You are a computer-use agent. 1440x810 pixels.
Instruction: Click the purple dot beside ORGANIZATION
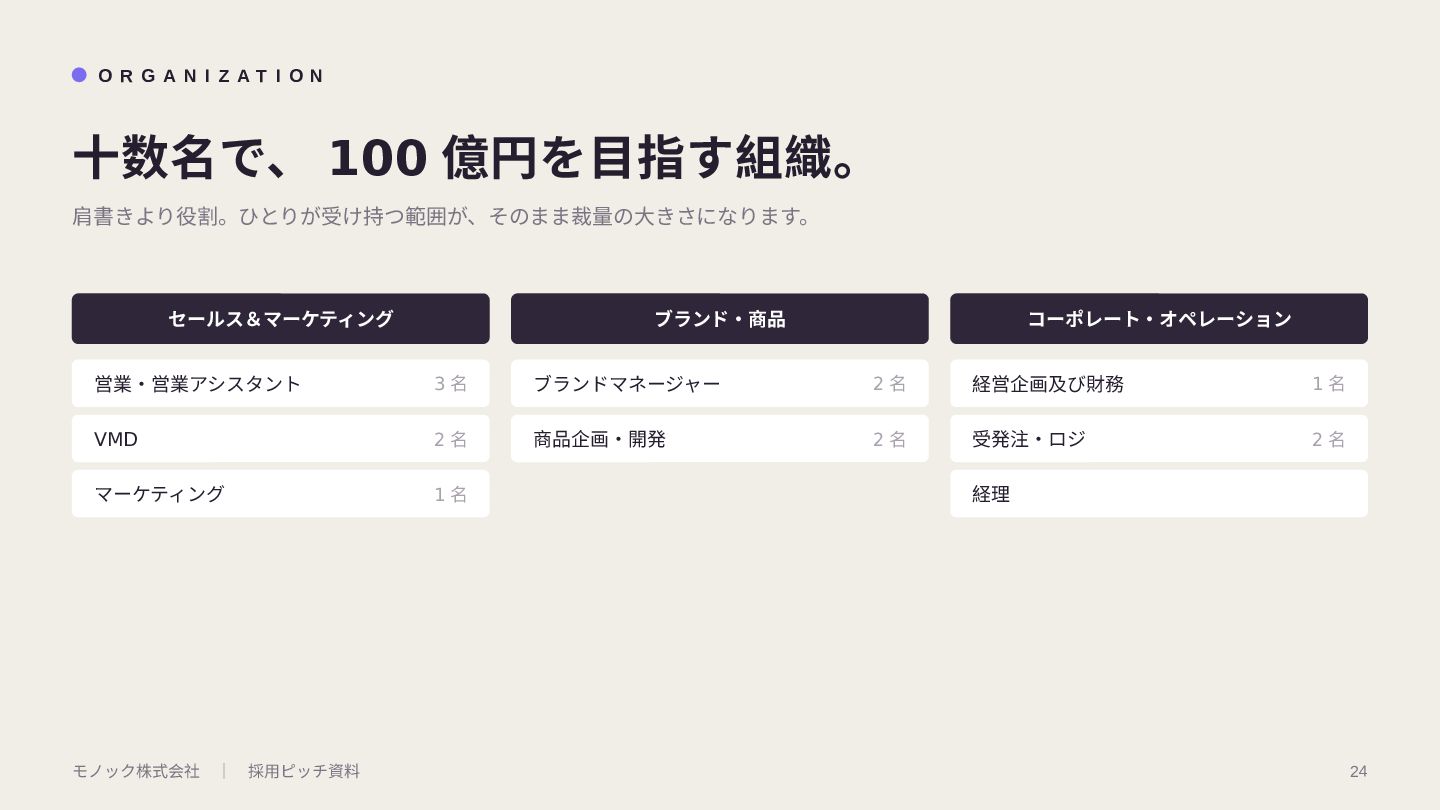click(x=79, y=75)
